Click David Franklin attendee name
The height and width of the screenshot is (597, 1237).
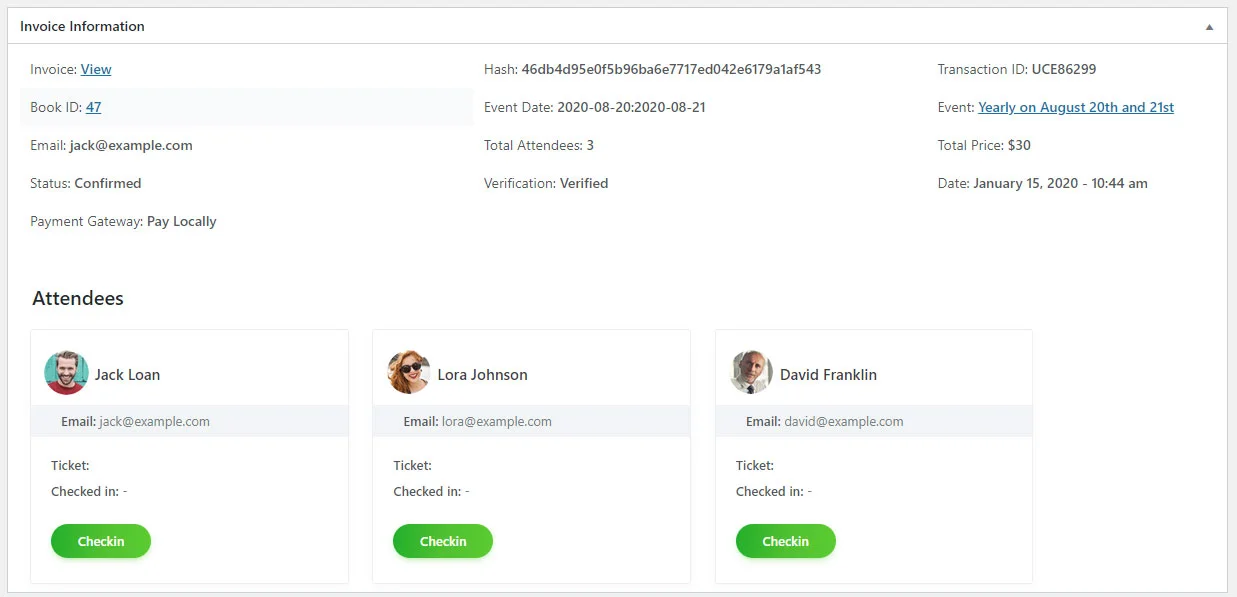coord(828,375)
